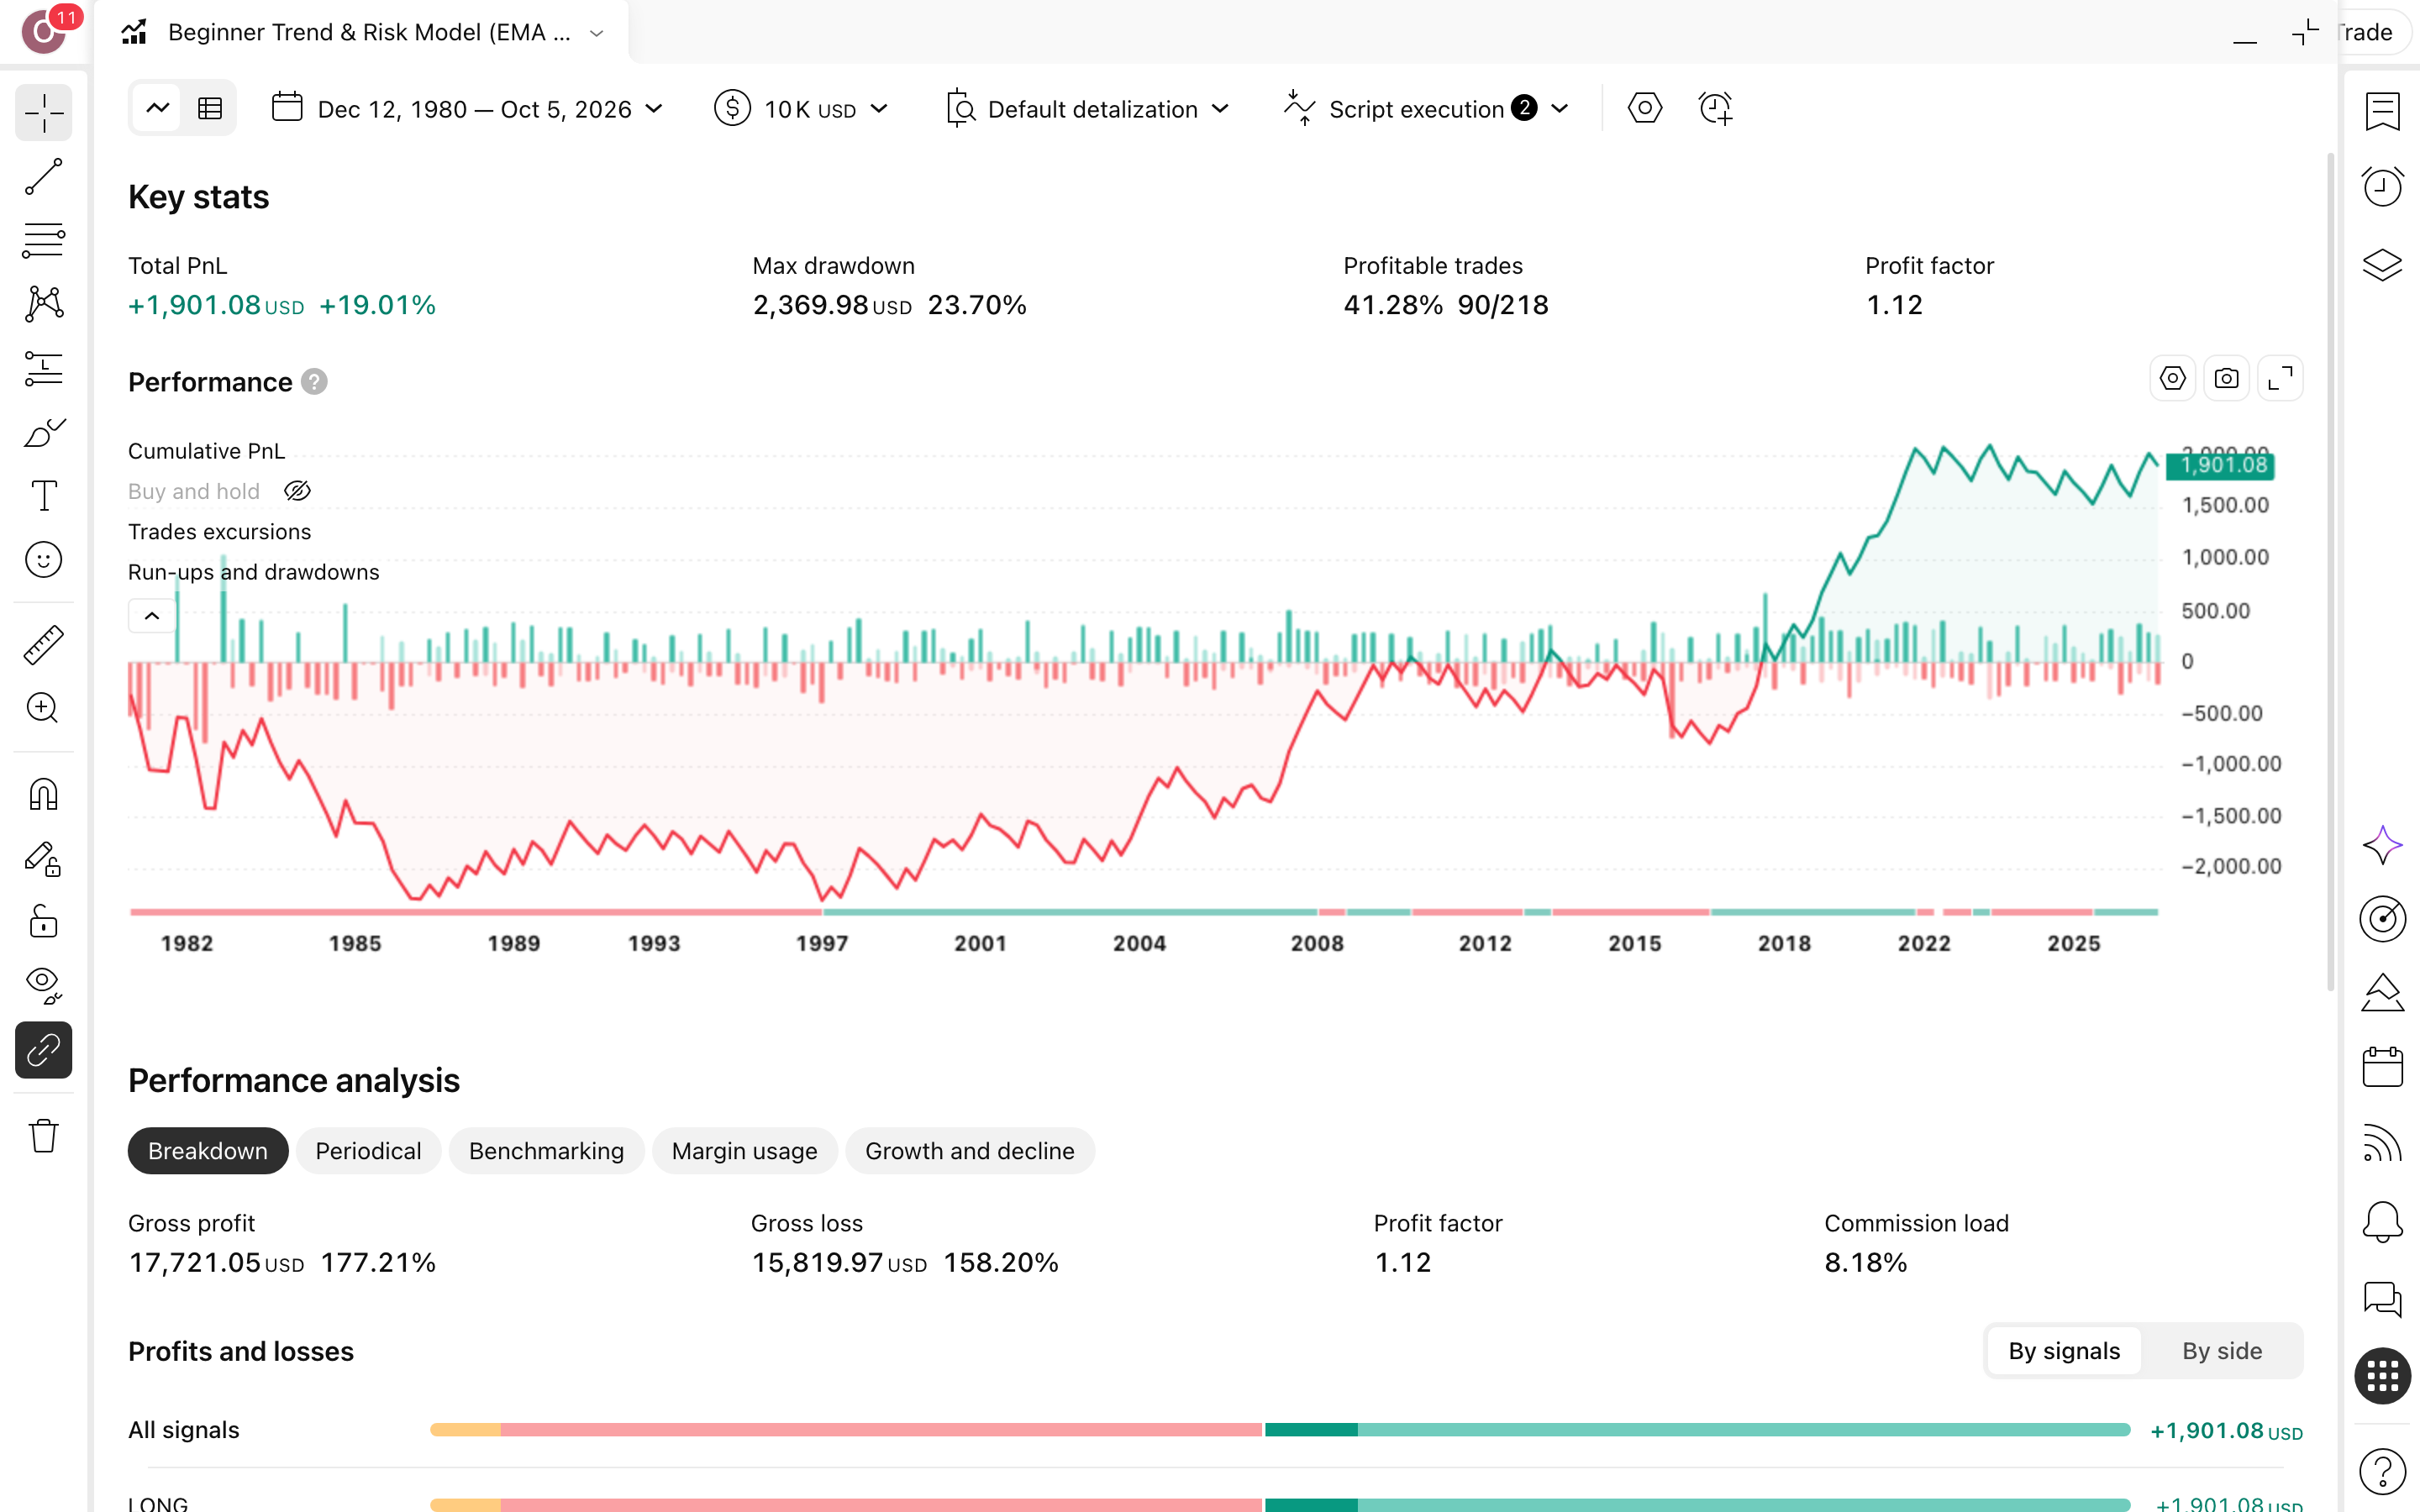Click the remove objects trash icon
2420x1512 pixels.
click(x=44, y=1136)
